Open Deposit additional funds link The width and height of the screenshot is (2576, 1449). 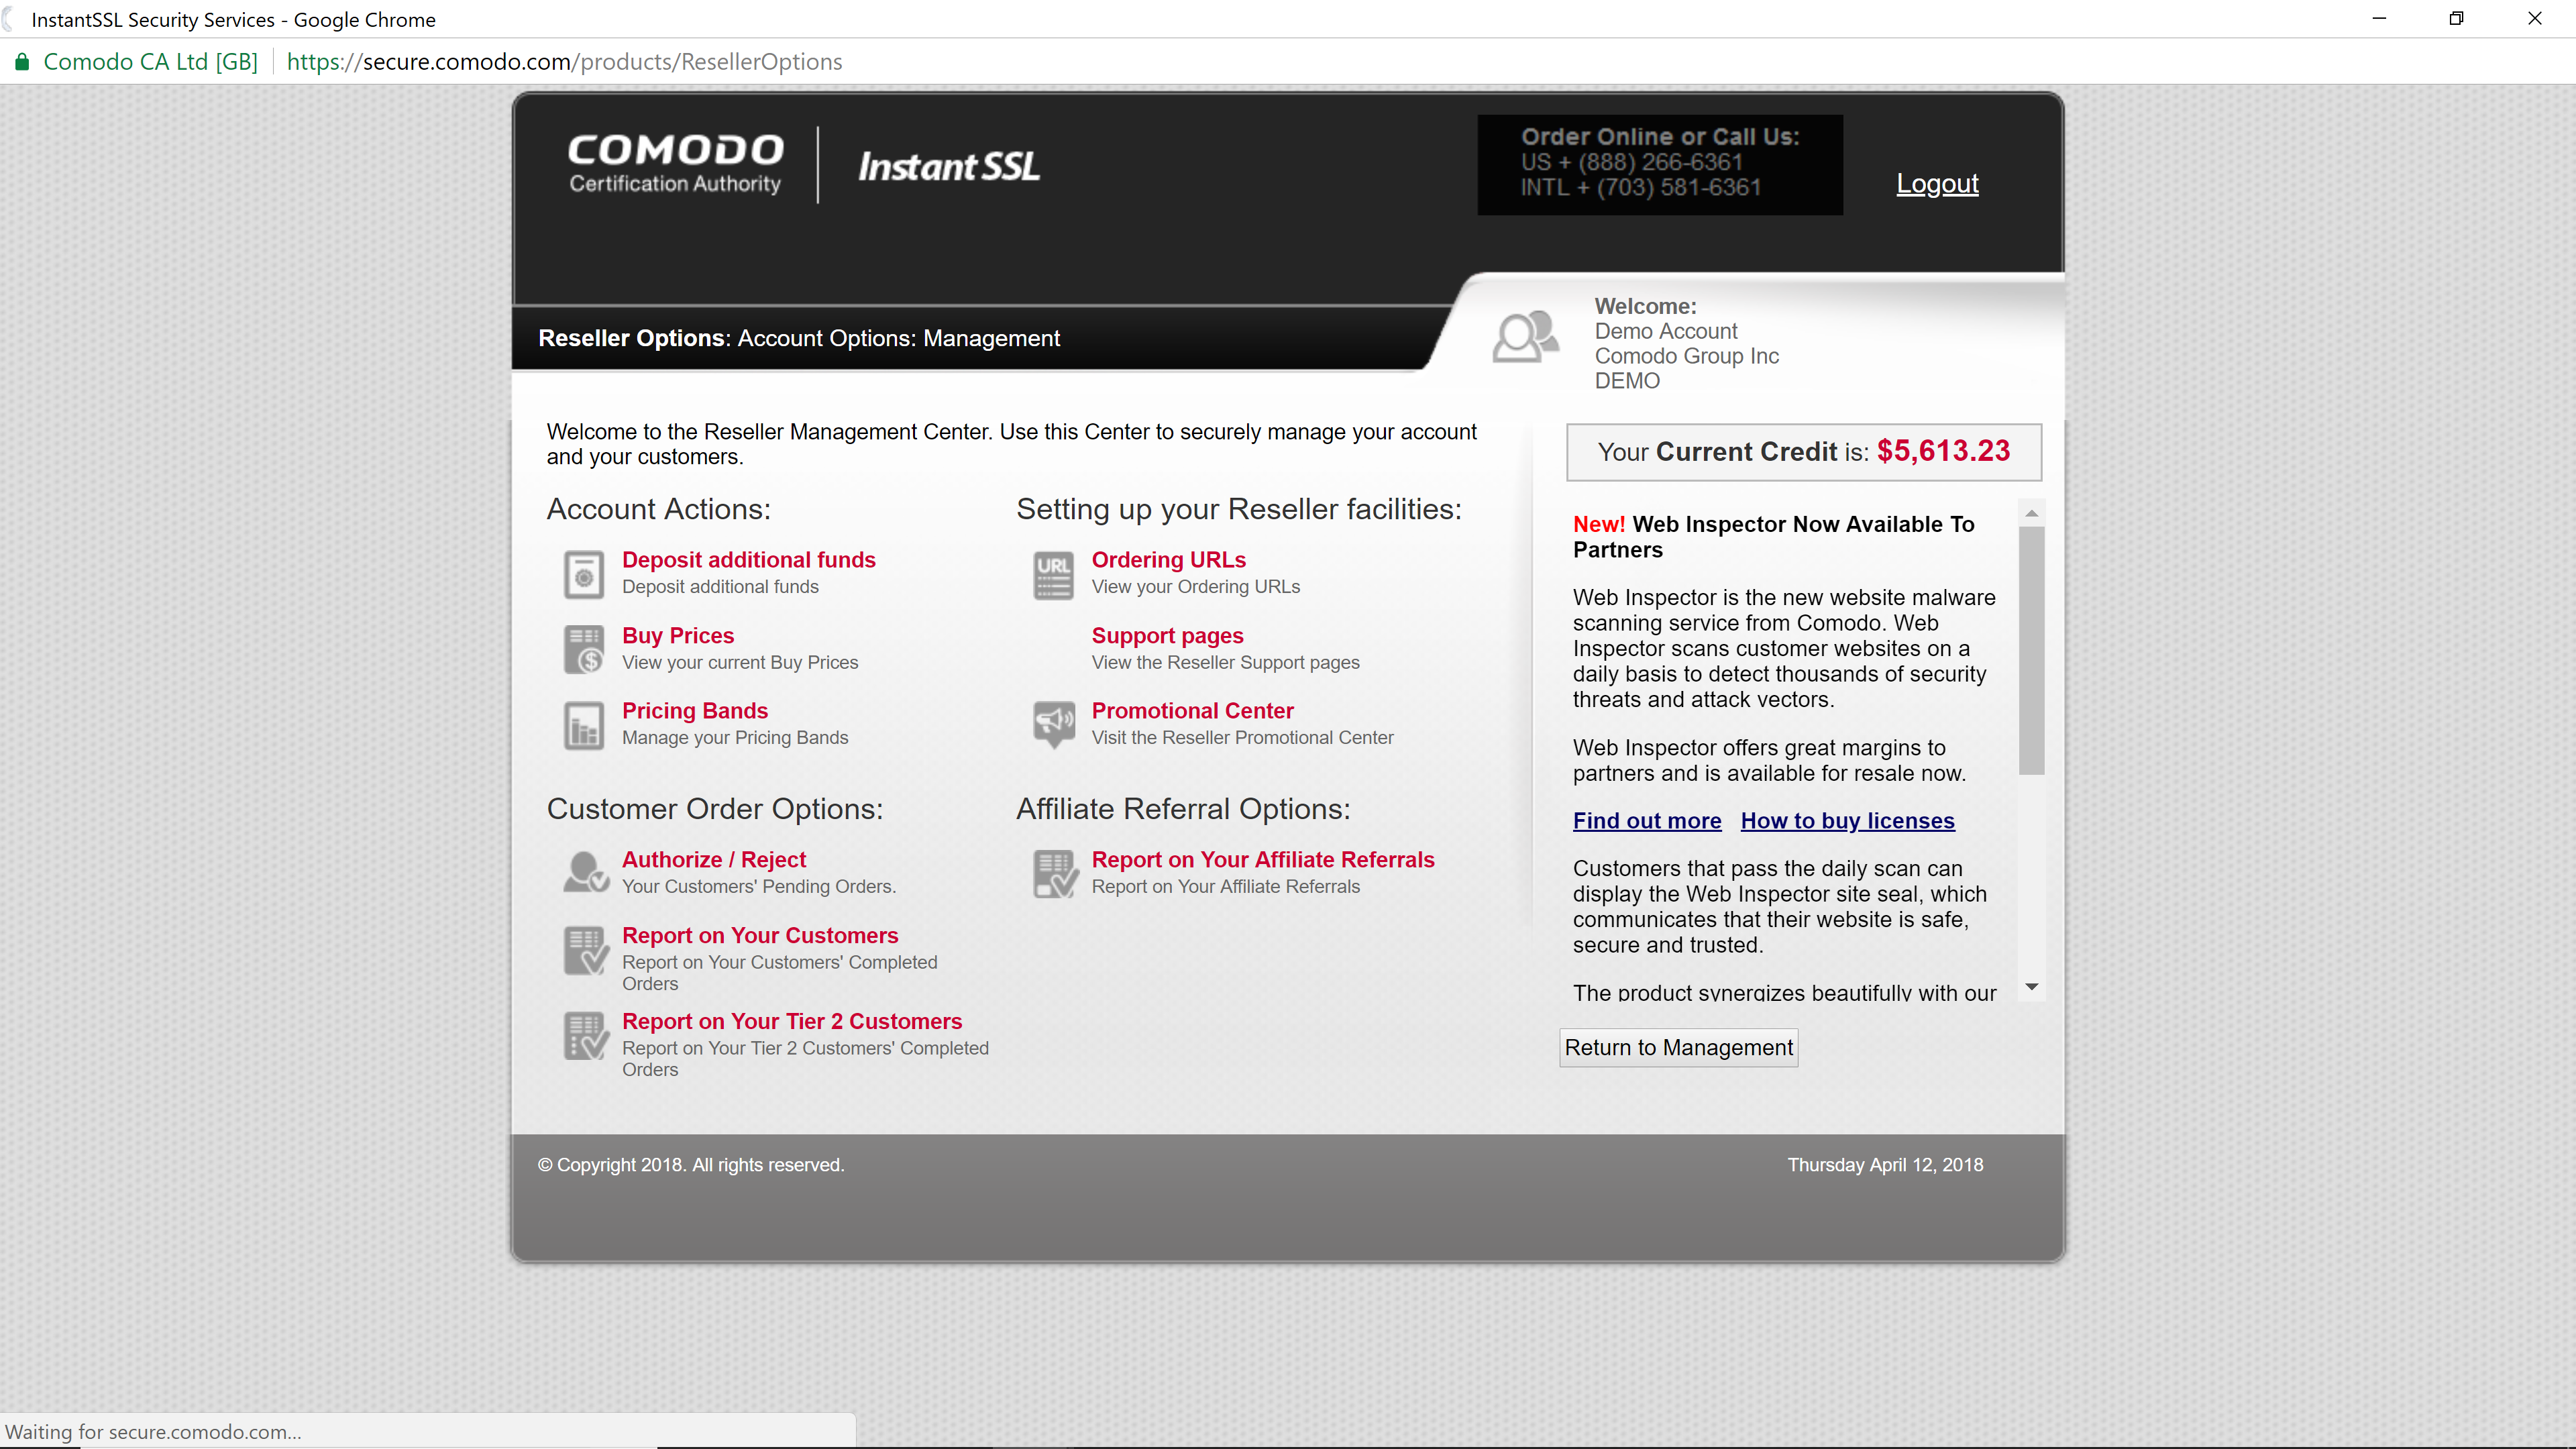pos(748,560)
